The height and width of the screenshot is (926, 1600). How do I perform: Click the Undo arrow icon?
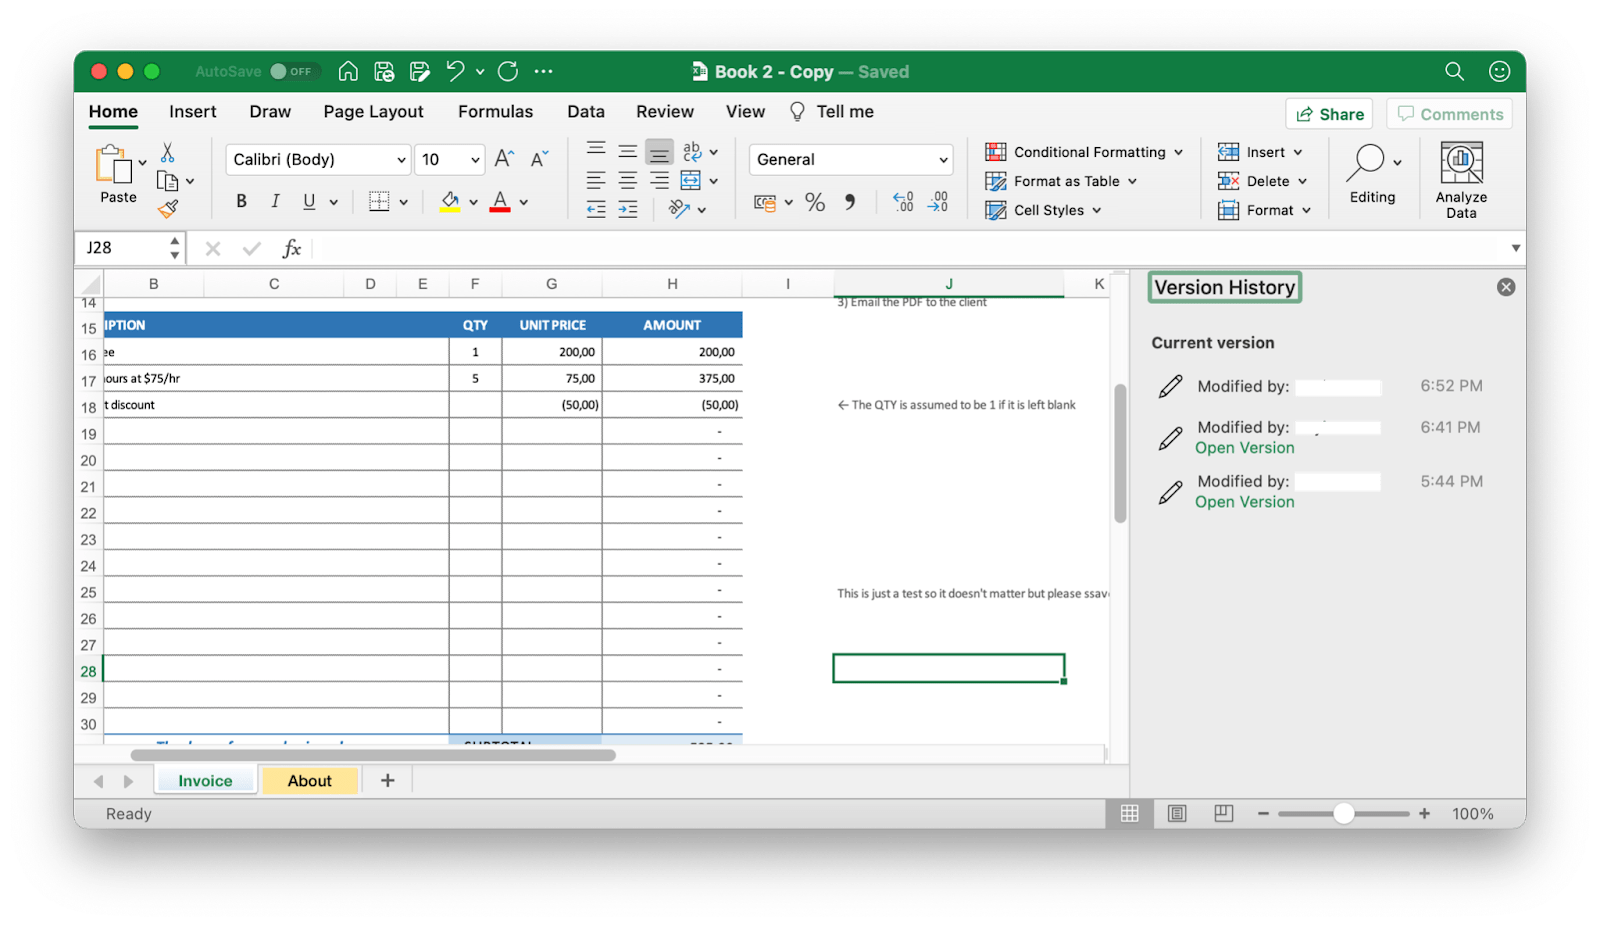point(455,71)
